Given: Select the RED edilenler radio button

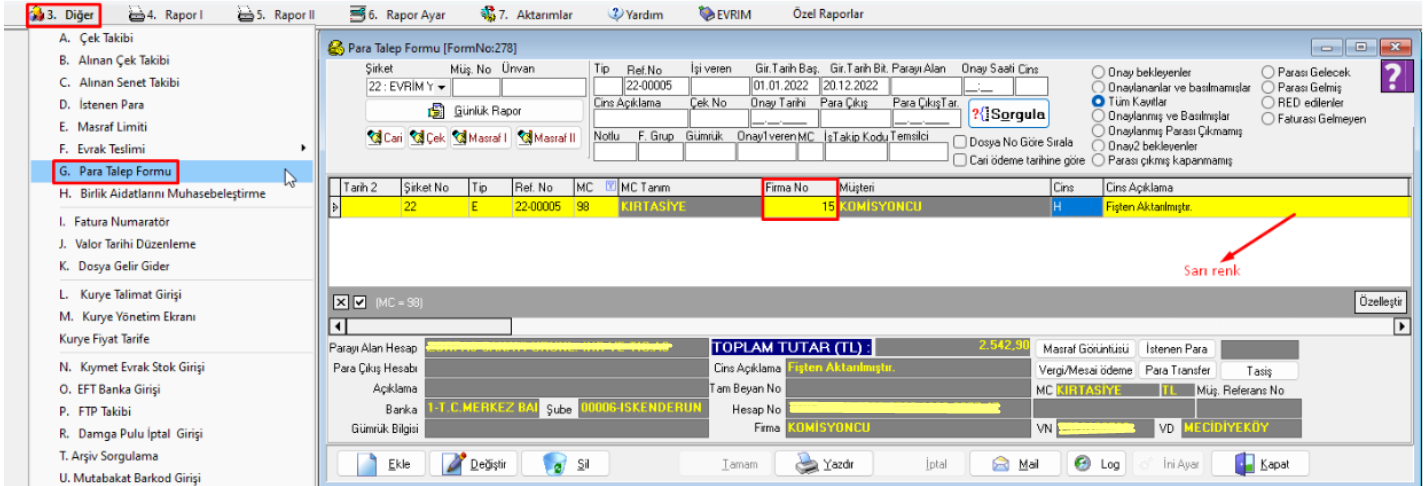Looking at the screenshot, I should [x=1269, y=102].
